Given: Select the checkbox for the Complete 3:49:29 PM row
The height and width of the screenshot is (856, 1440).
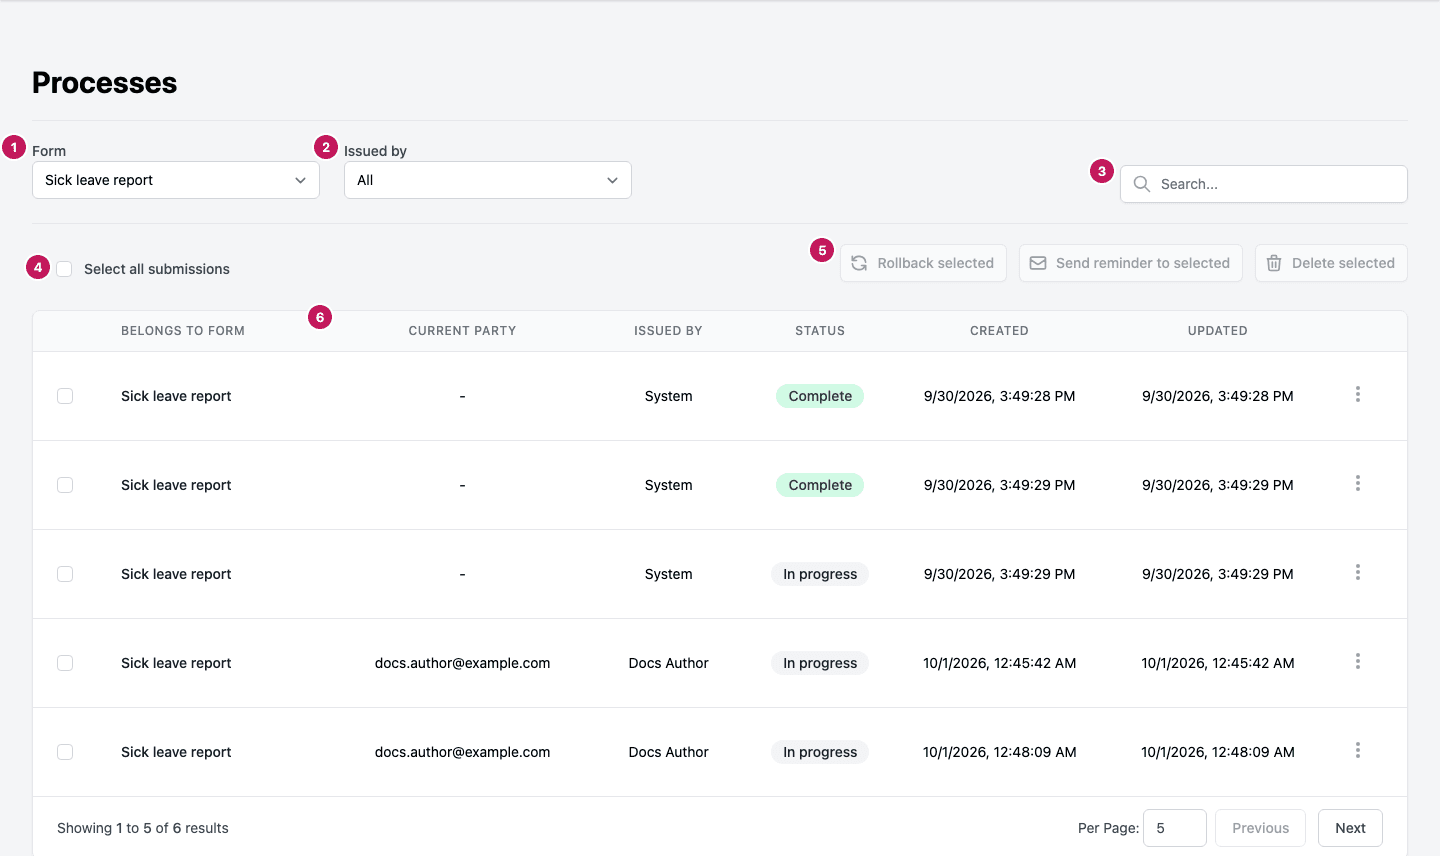Looking at the screenshot, I should (65, 485).
